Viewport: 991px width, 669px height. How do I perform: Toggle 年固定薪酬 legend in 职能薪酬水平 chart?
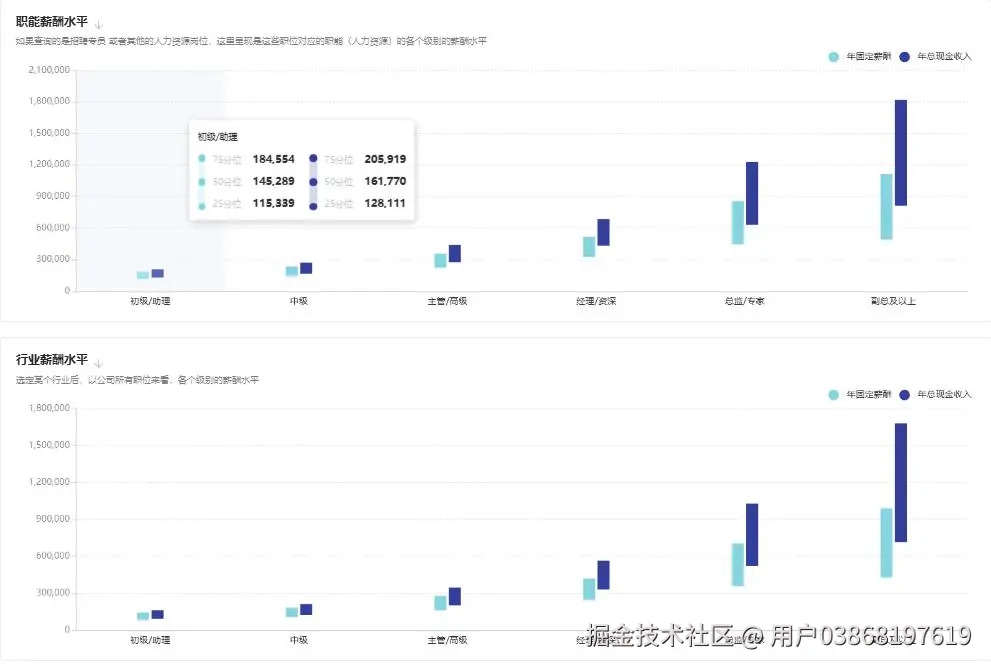tap(860, 56)
